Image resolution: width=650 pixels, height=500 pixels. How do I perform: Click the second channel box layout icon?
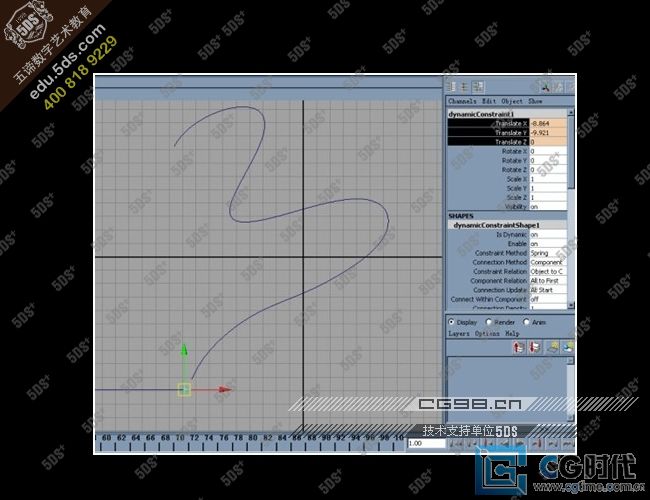pyautogui.click(x=464, y=87)
